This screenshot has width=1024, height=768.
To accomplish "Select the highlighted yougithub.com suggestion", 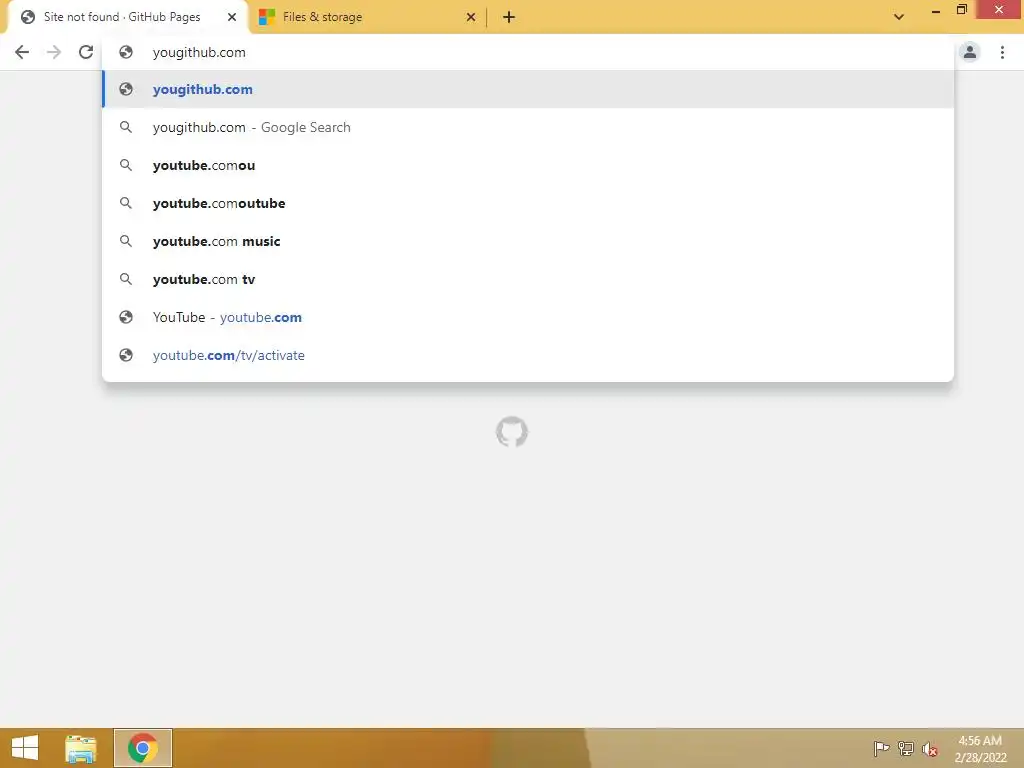I will (528, 89).
